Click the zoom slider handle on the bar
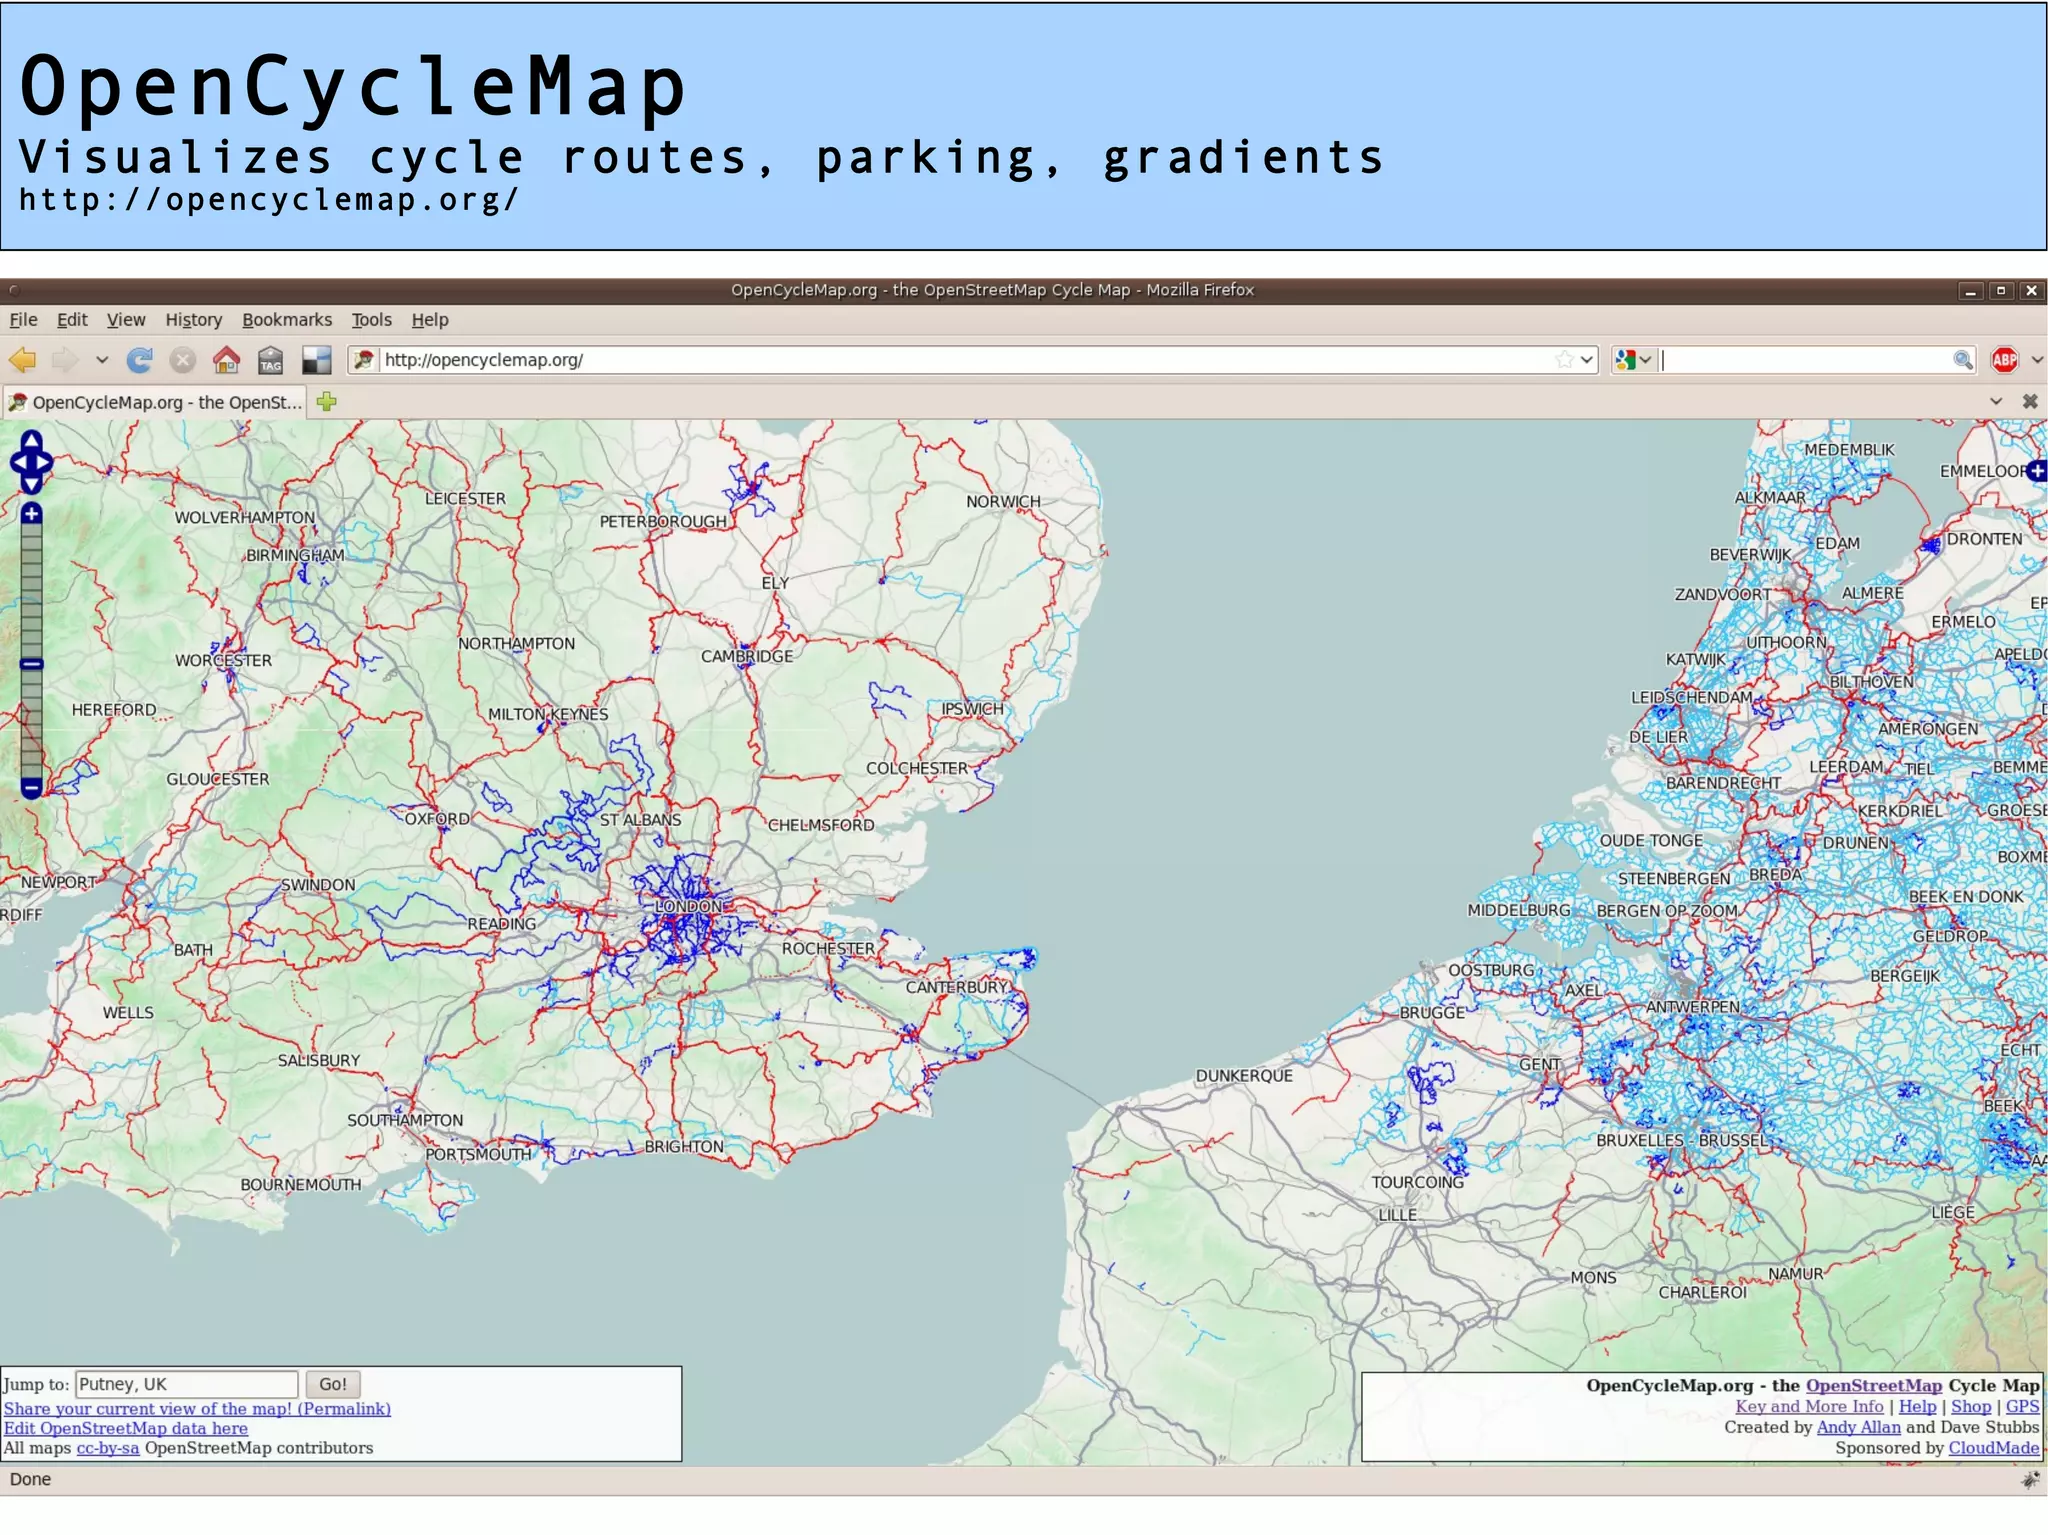 31,664
